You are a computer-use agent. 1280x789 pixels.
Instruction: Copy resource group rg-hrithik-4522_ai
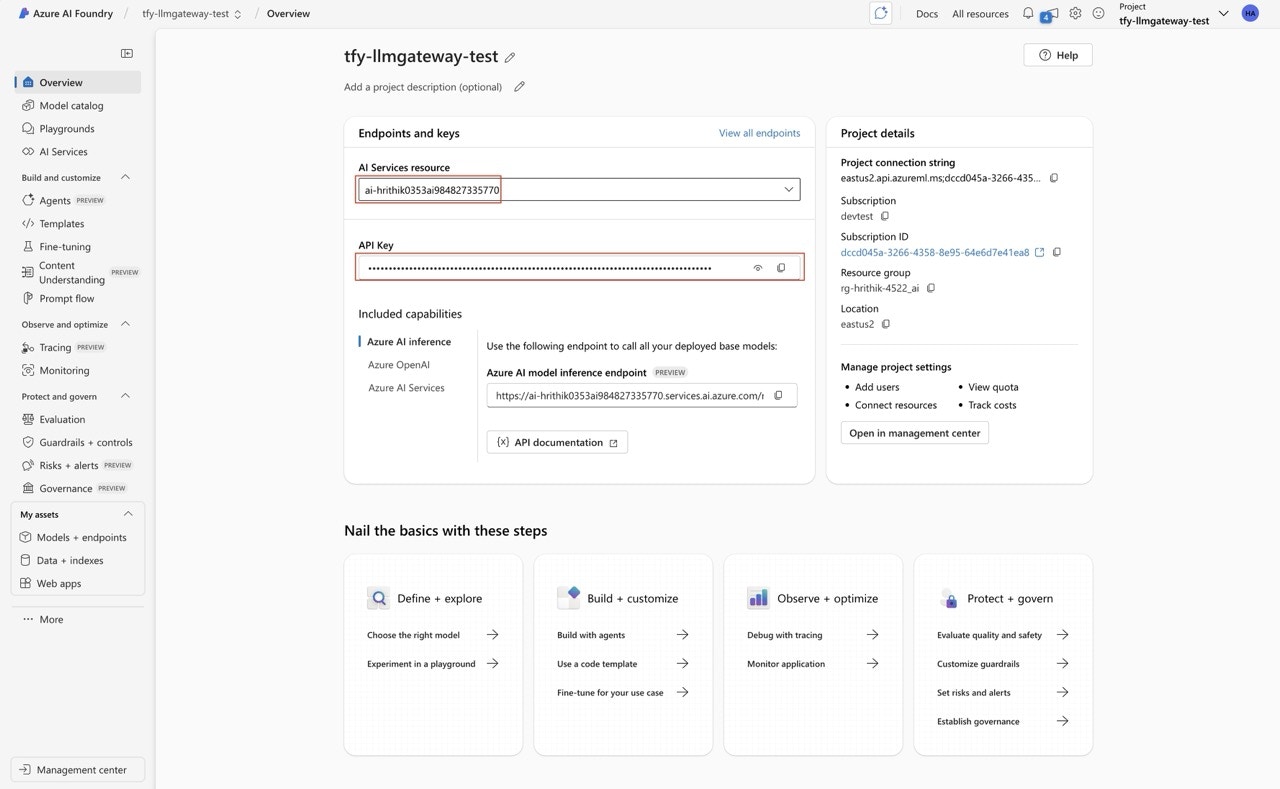coord(930,288)
